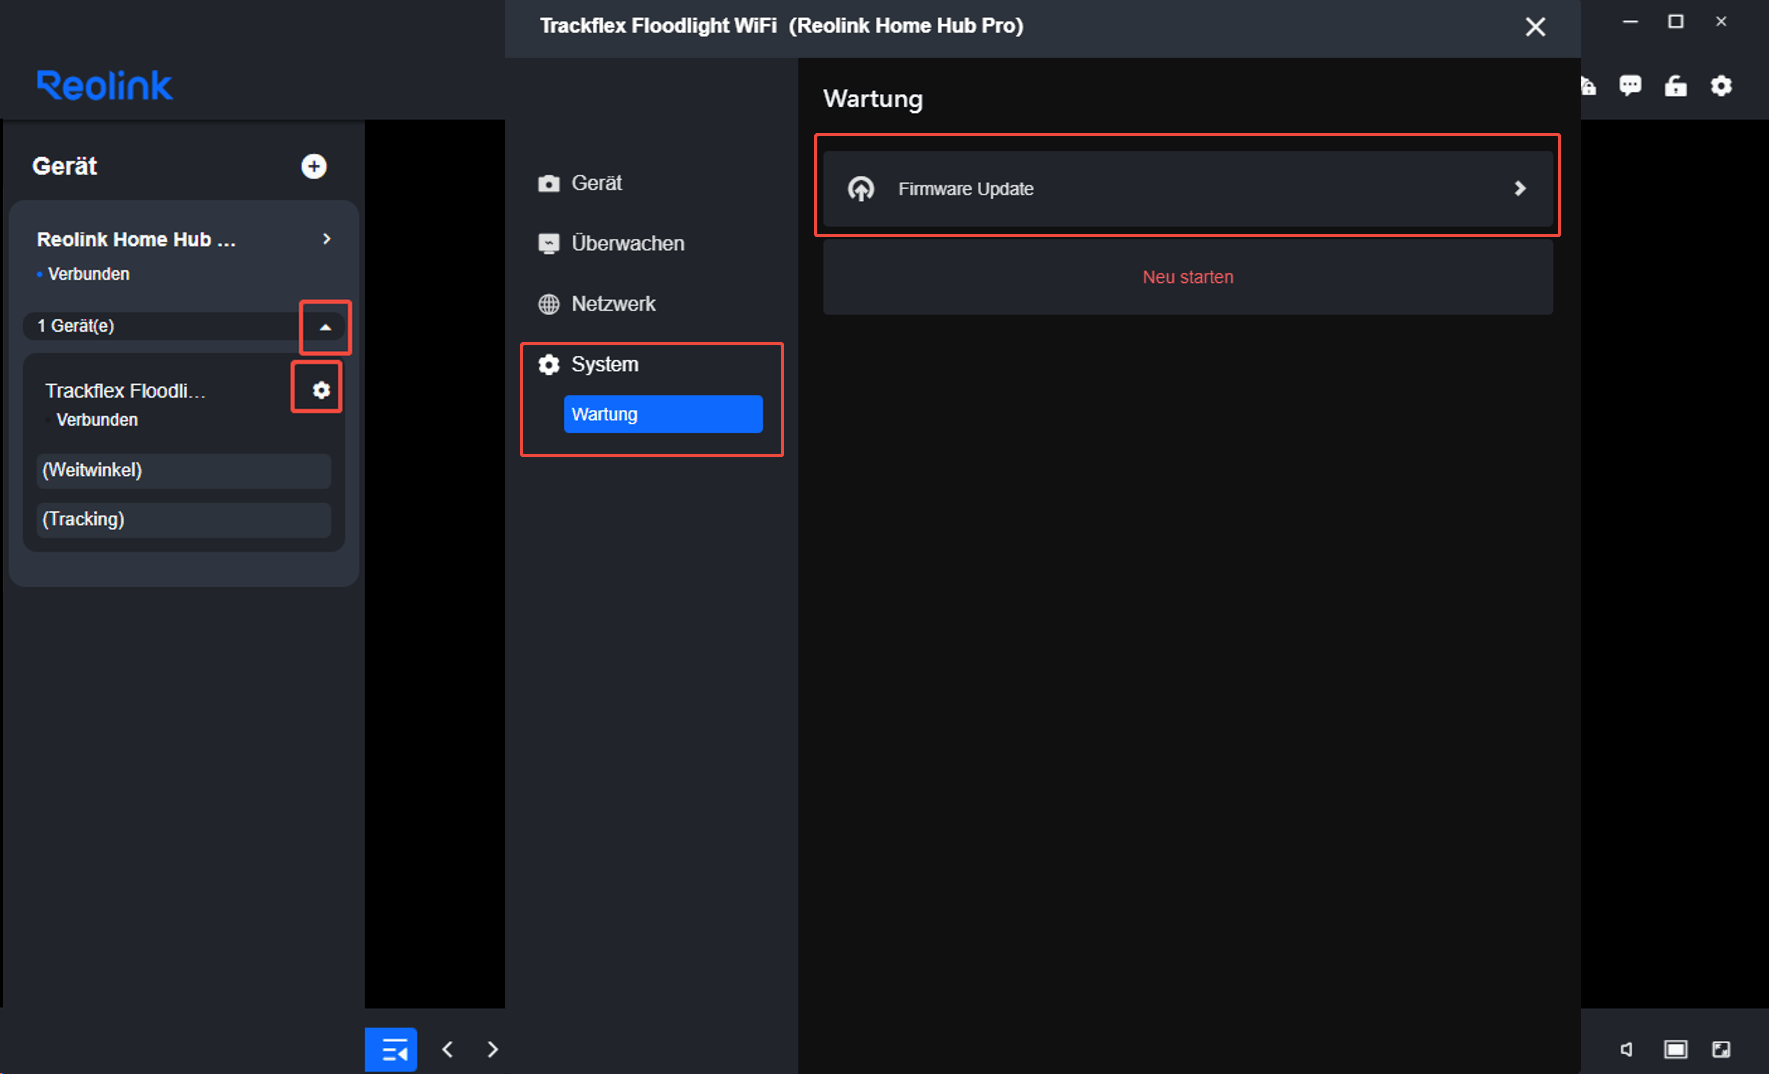Click the add device plus icon
This screenshot has width=1769, height=1074.
[314, 166]
